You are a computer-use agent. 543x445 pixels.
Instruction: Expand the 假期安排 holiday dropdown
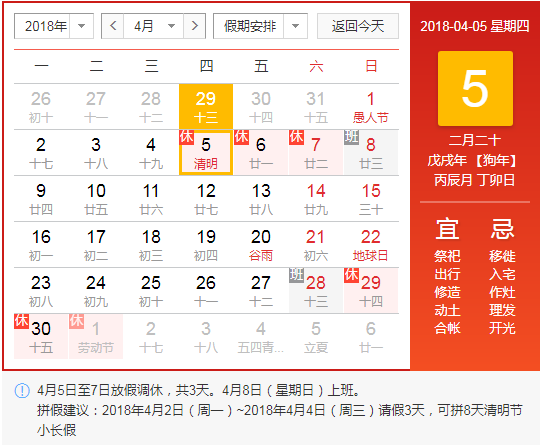(x=260, y=26)
